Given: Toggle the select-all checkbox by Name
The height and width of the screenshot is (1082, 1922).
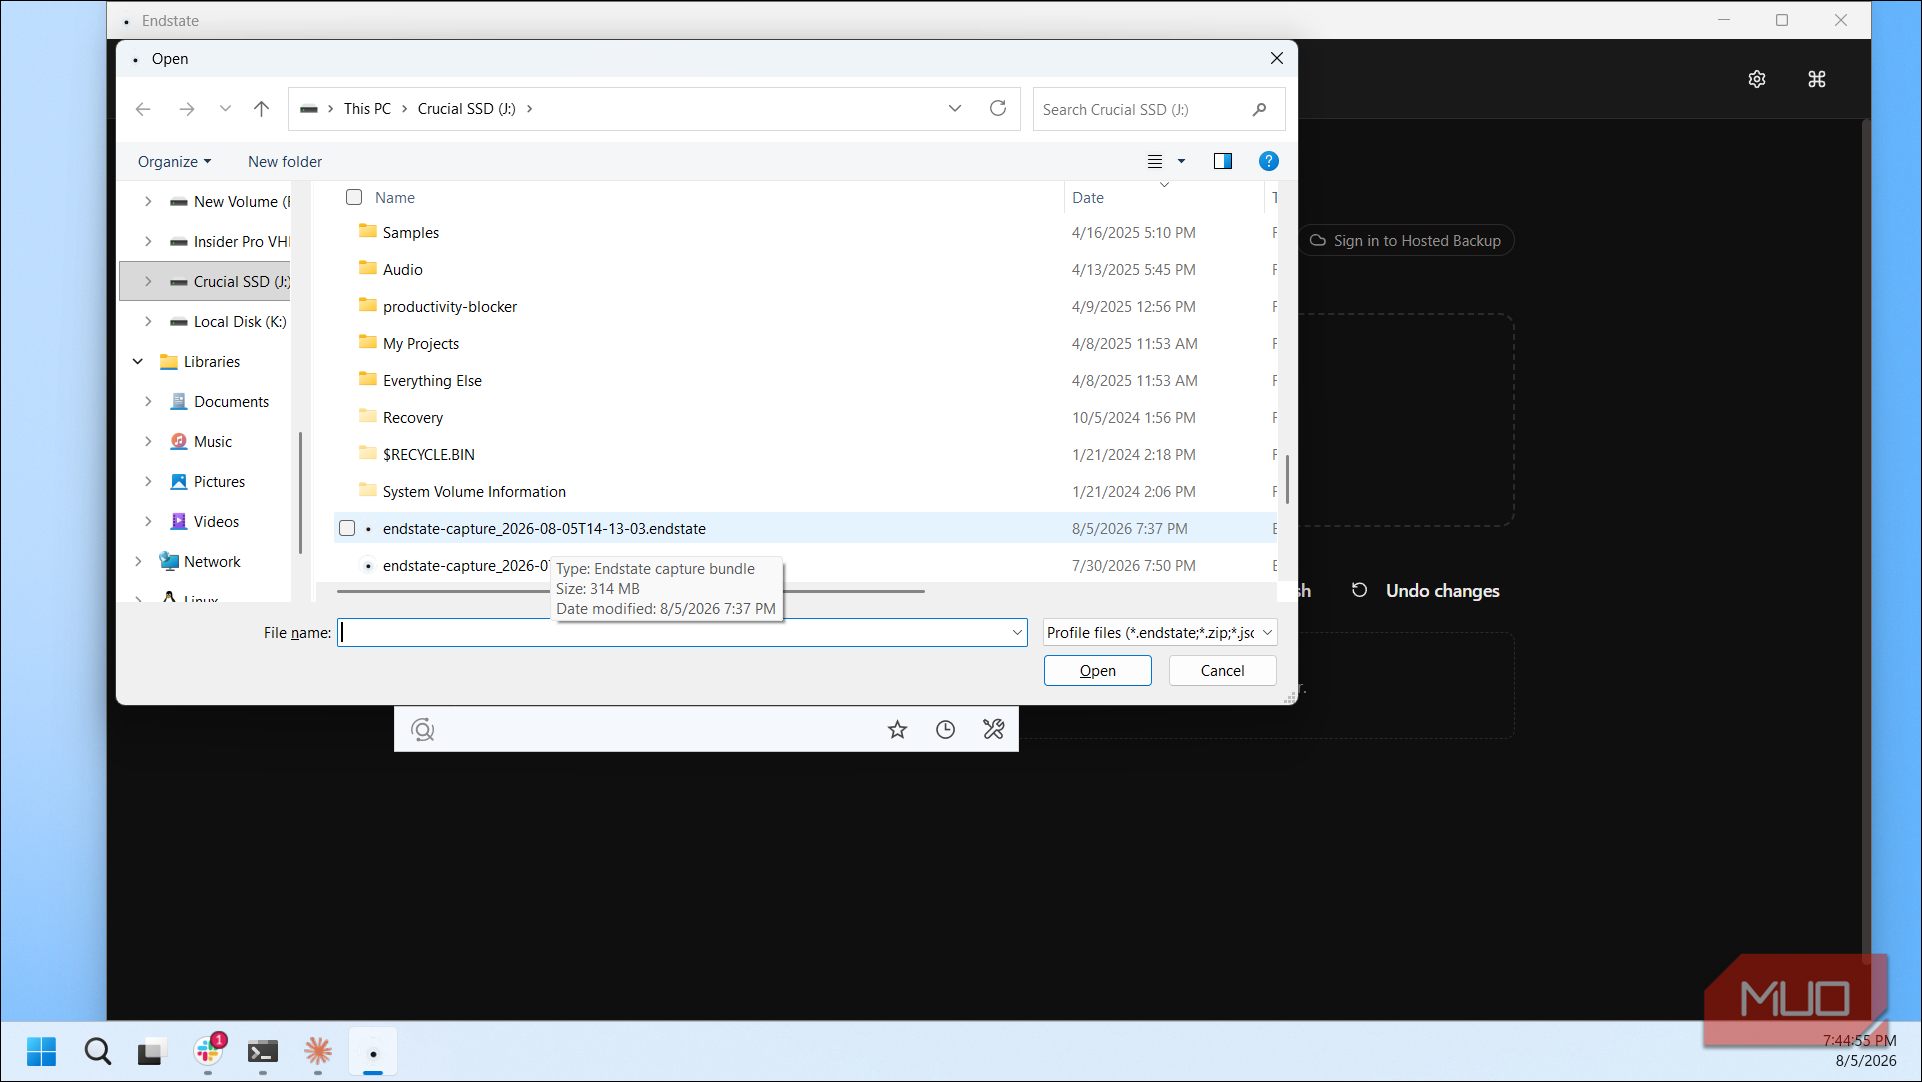Looking at the screenshot, I should 353,197.
